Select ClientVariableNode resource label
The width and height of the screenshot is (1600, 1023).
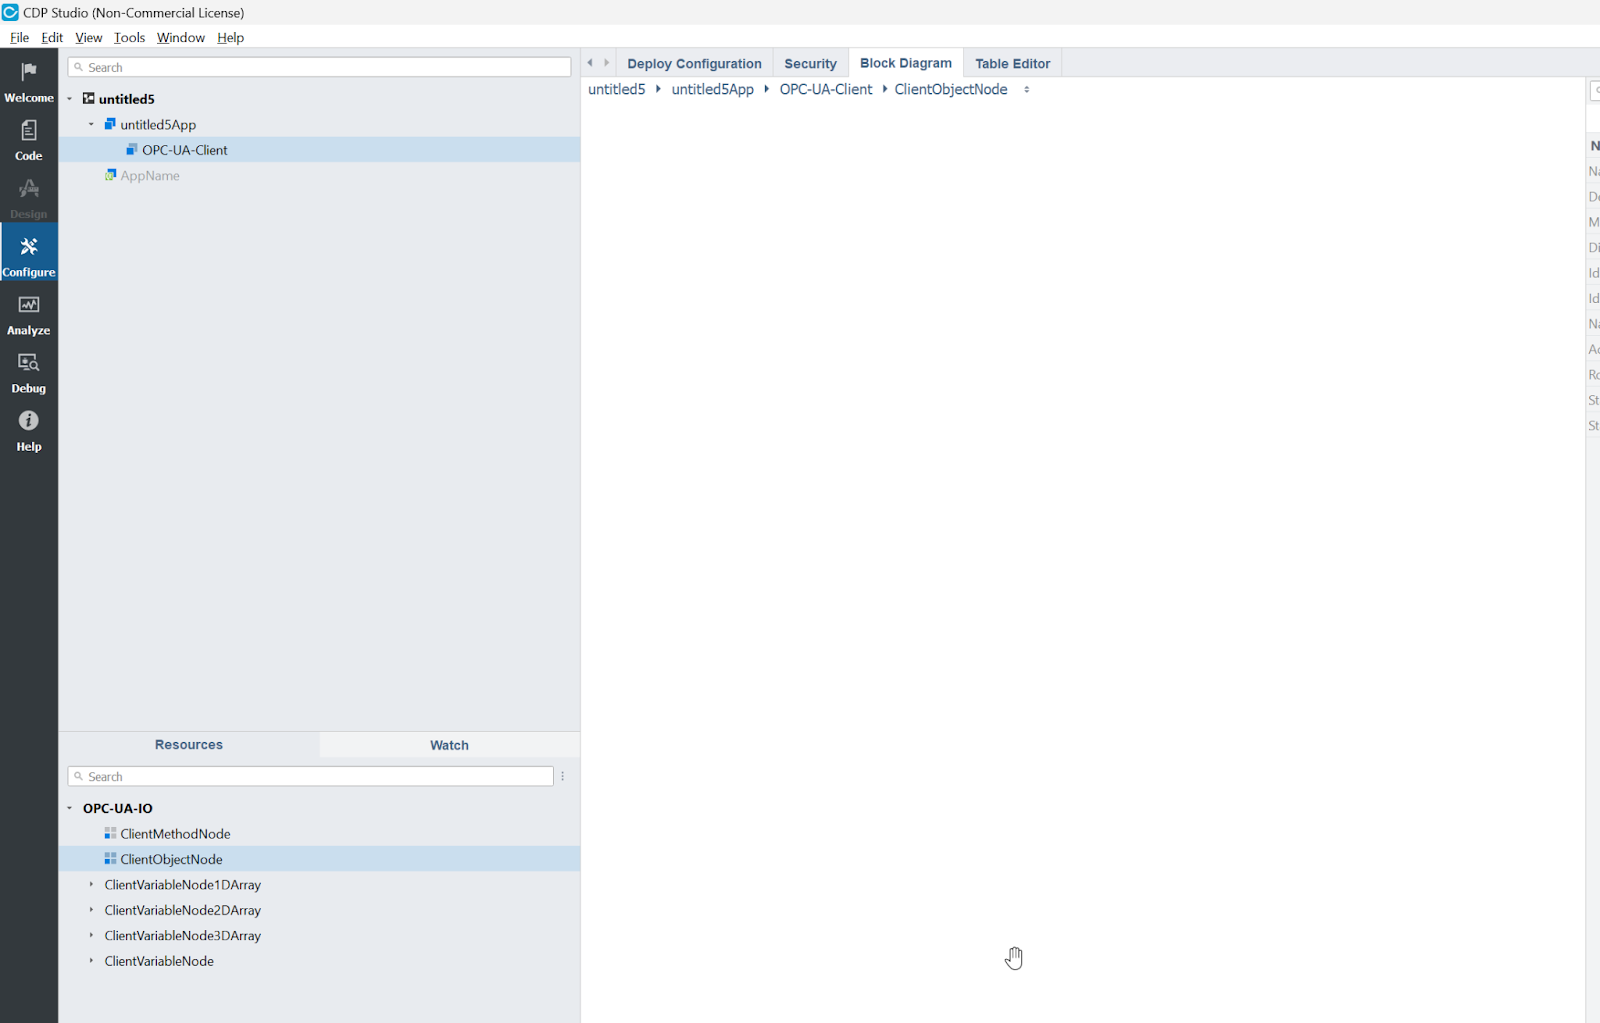point(159,961)
